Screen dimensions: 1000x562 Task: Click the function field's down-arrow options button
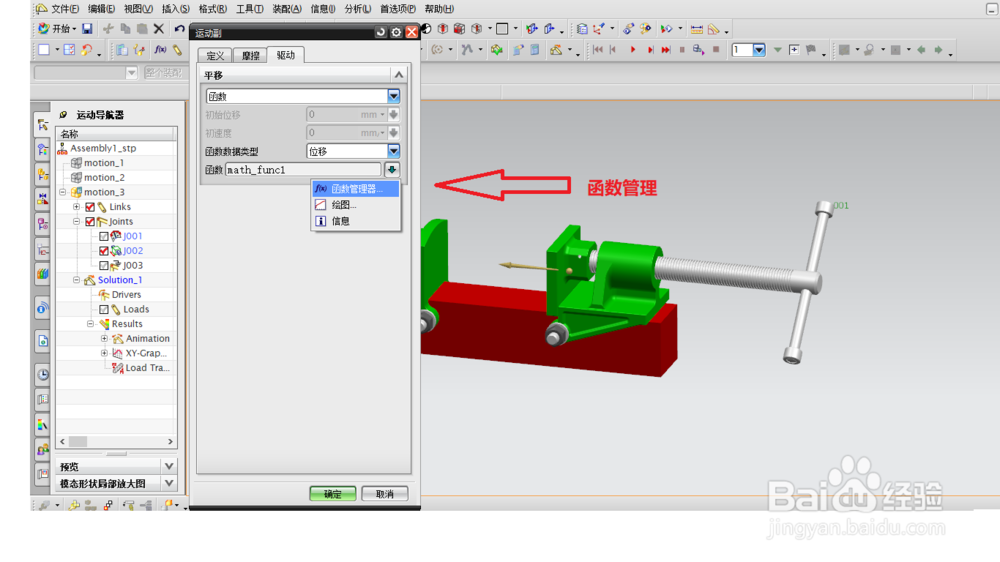tap(392, 170)
